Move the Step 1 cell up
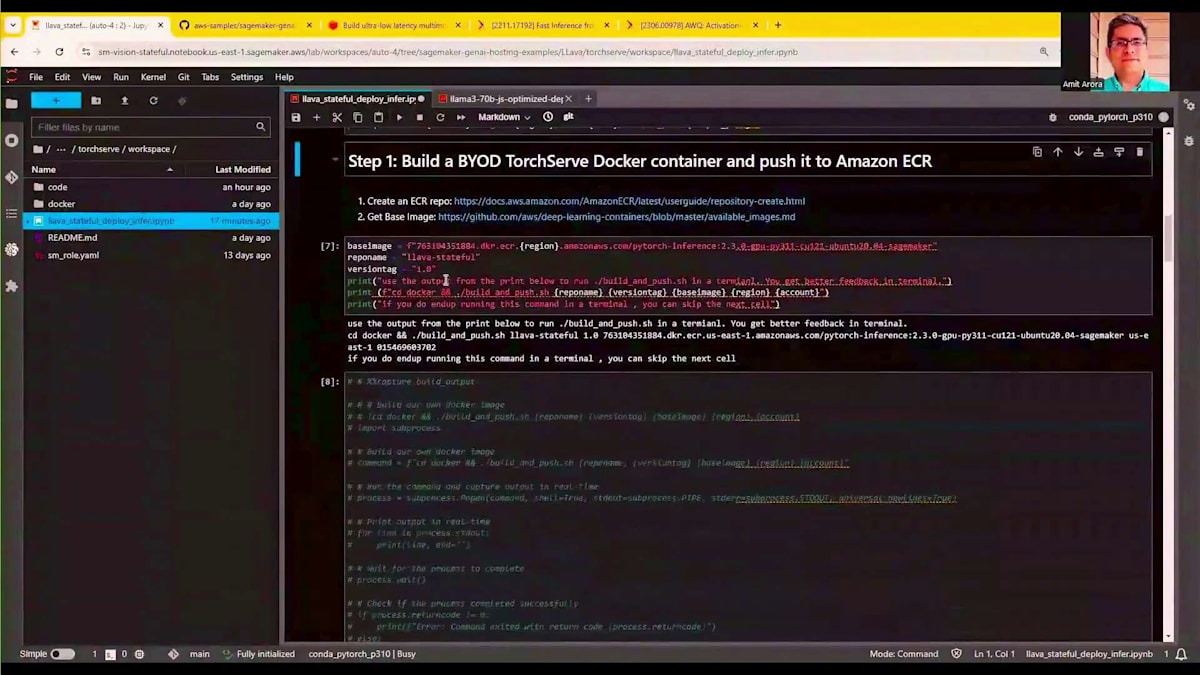This screenshot has width=1200, height=675. (1057, 152)
